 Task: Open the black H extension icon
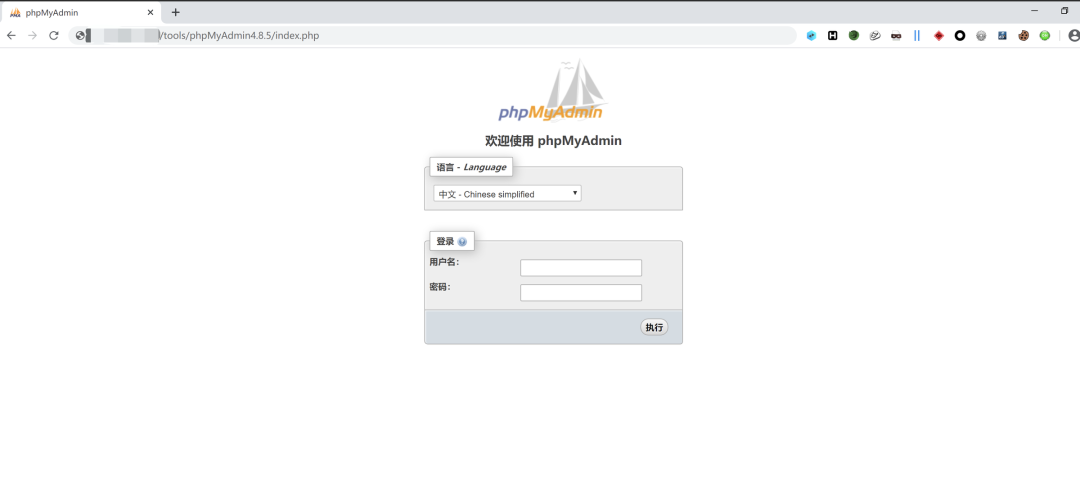[x=832, y=35]
